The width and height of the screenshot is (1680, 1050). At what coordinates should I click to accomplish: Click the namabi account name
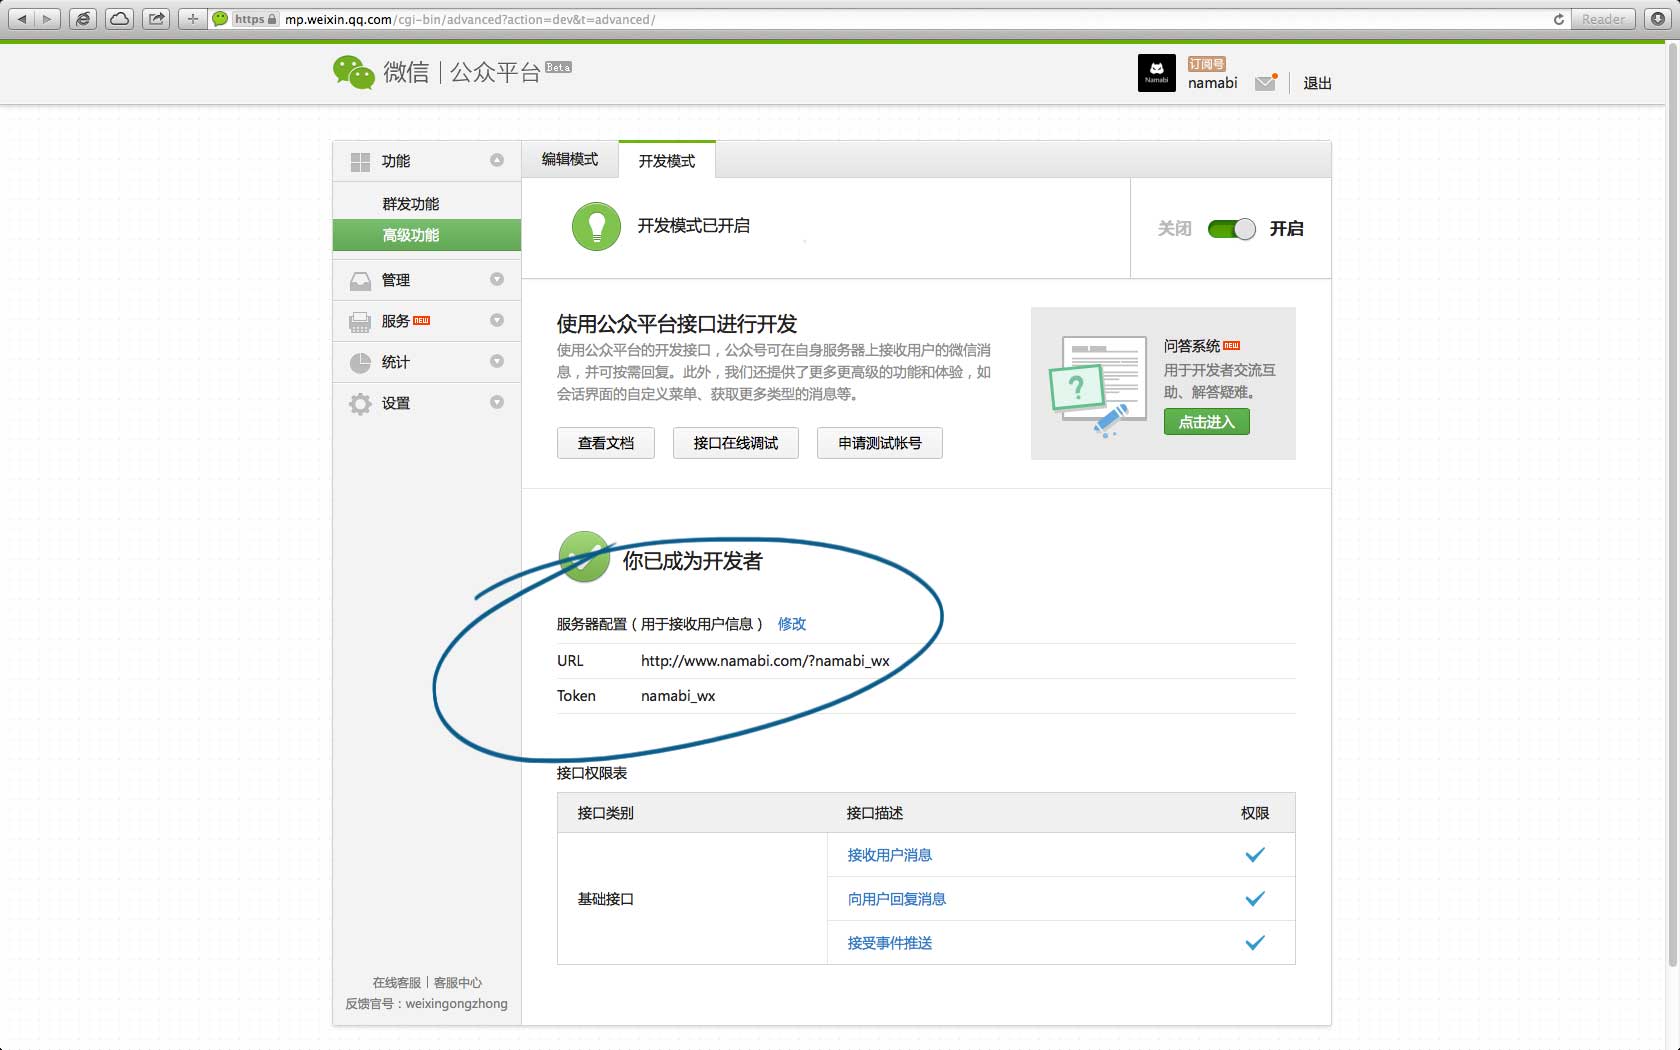tap(1212, 83)
